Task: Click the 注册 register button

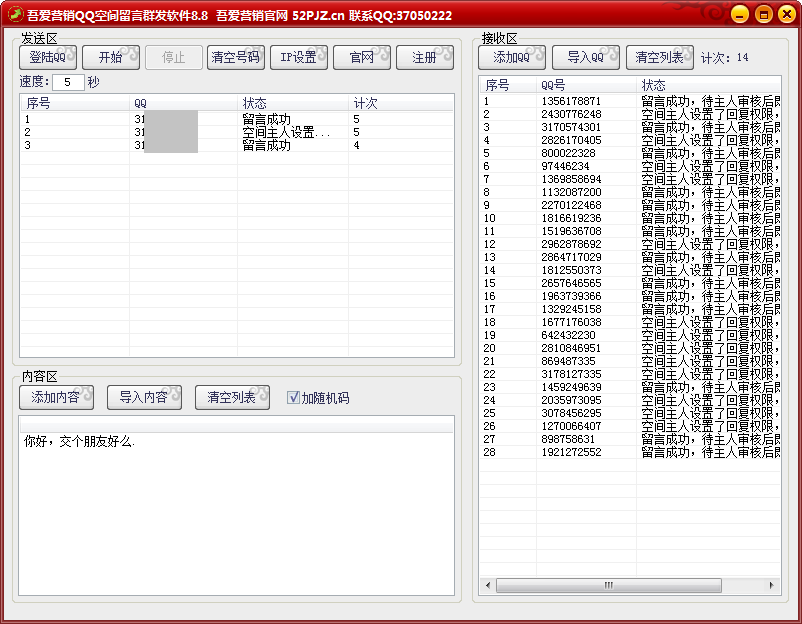Action: click(424, 57)
